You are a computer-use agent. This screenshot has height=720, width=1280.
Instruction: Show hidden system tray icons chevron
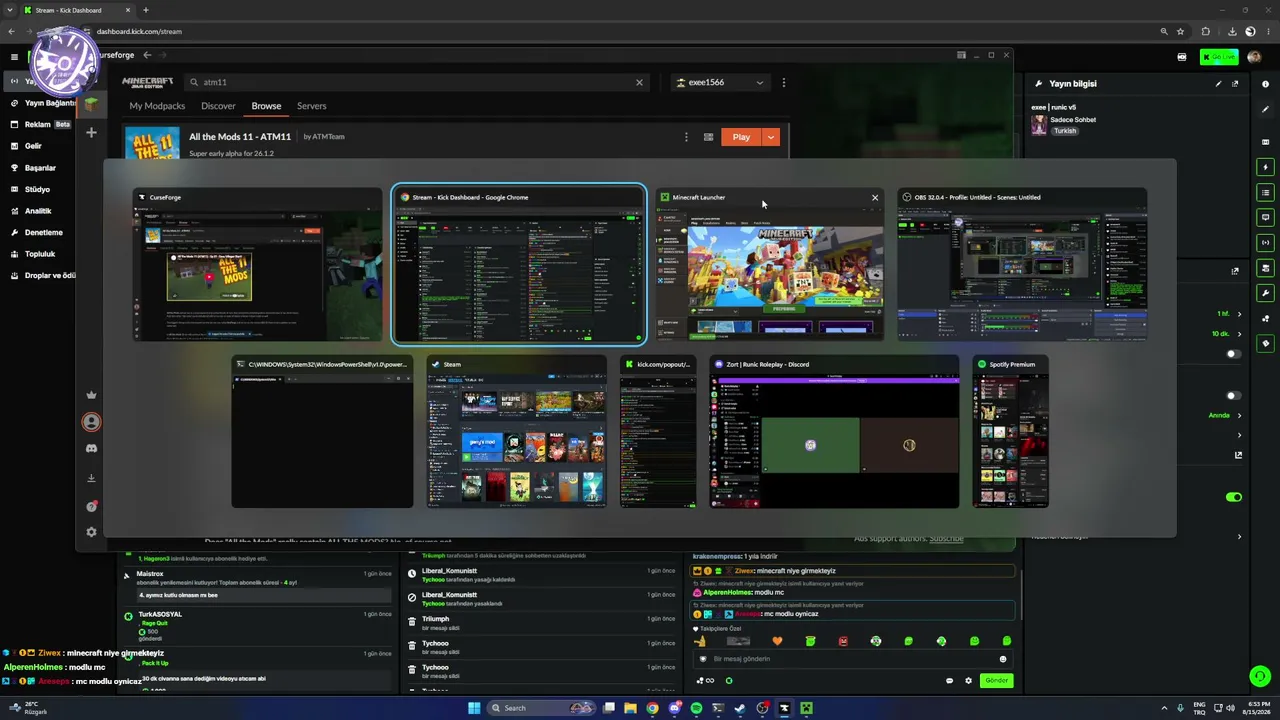pos(1165,708)
